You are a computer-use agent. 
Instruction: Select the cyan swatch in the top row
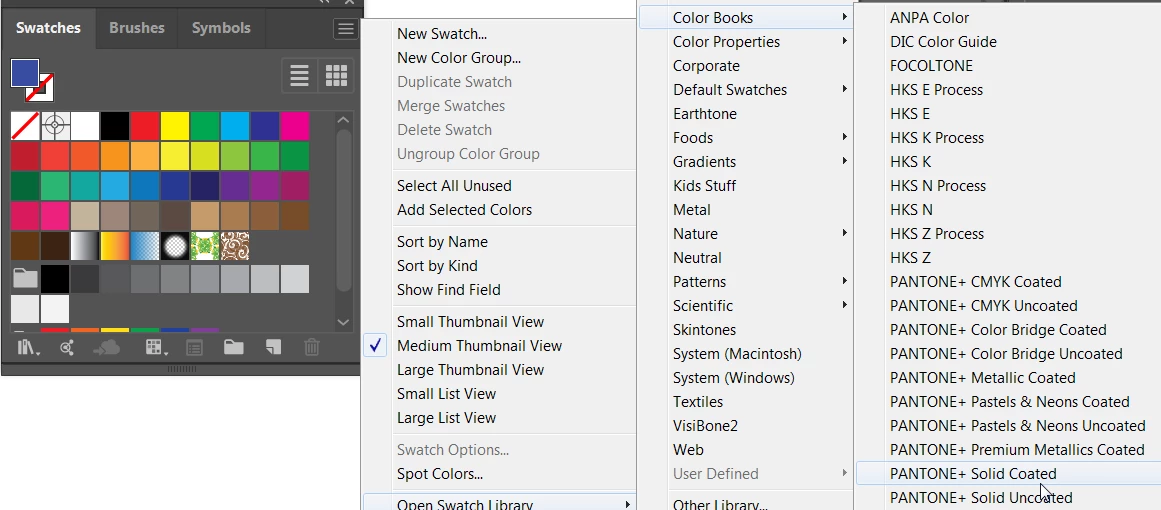tap(235, 126)
